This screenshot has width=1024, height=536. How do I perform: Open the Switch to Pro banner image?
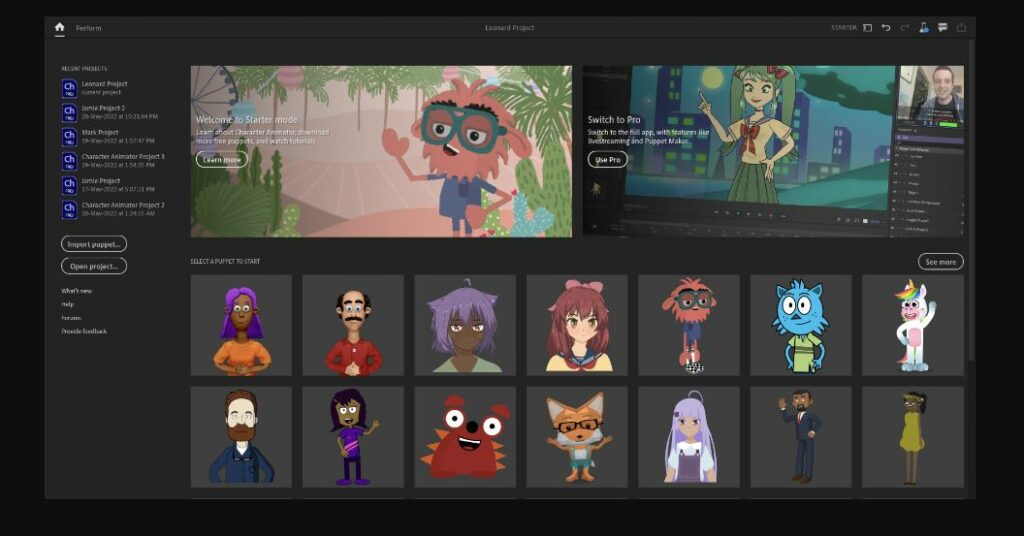tap(773, 151)
